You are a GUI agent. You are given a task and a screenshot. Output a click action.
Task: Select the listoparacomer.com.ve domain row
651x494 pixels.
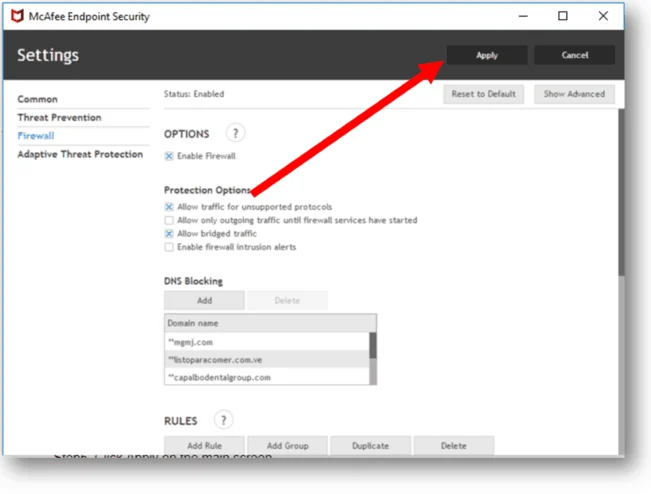tap(267, 359)
